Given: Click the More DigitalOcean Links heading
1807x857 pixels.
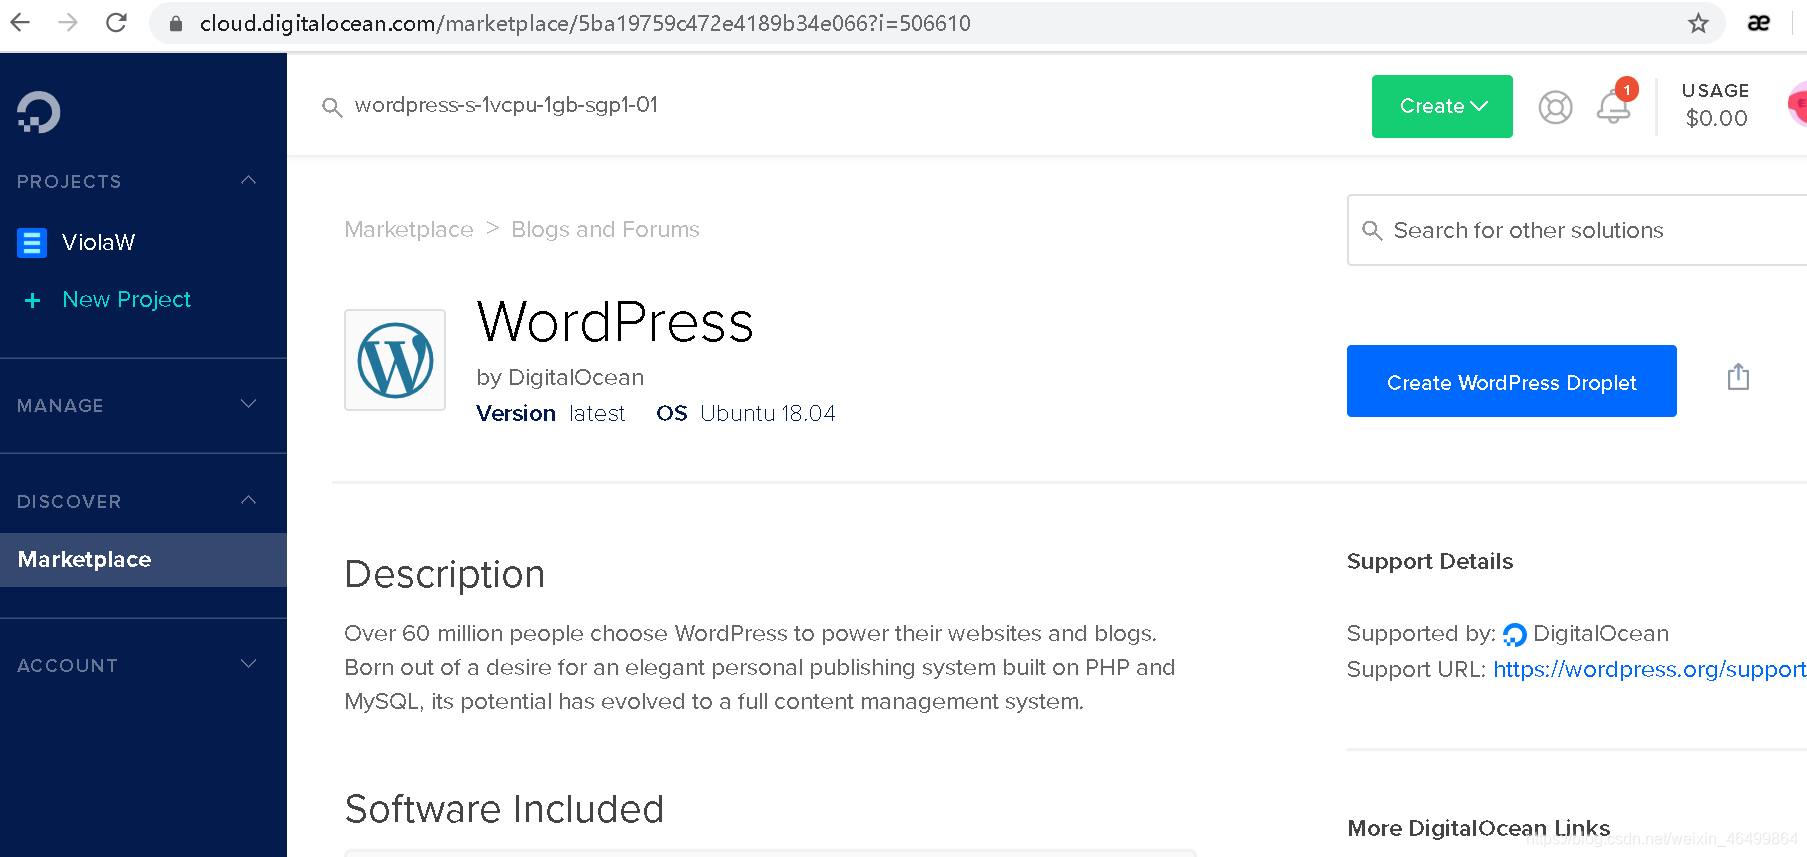Looking at the screenshot, I should pyautogui.click(x=1478, y=828).
